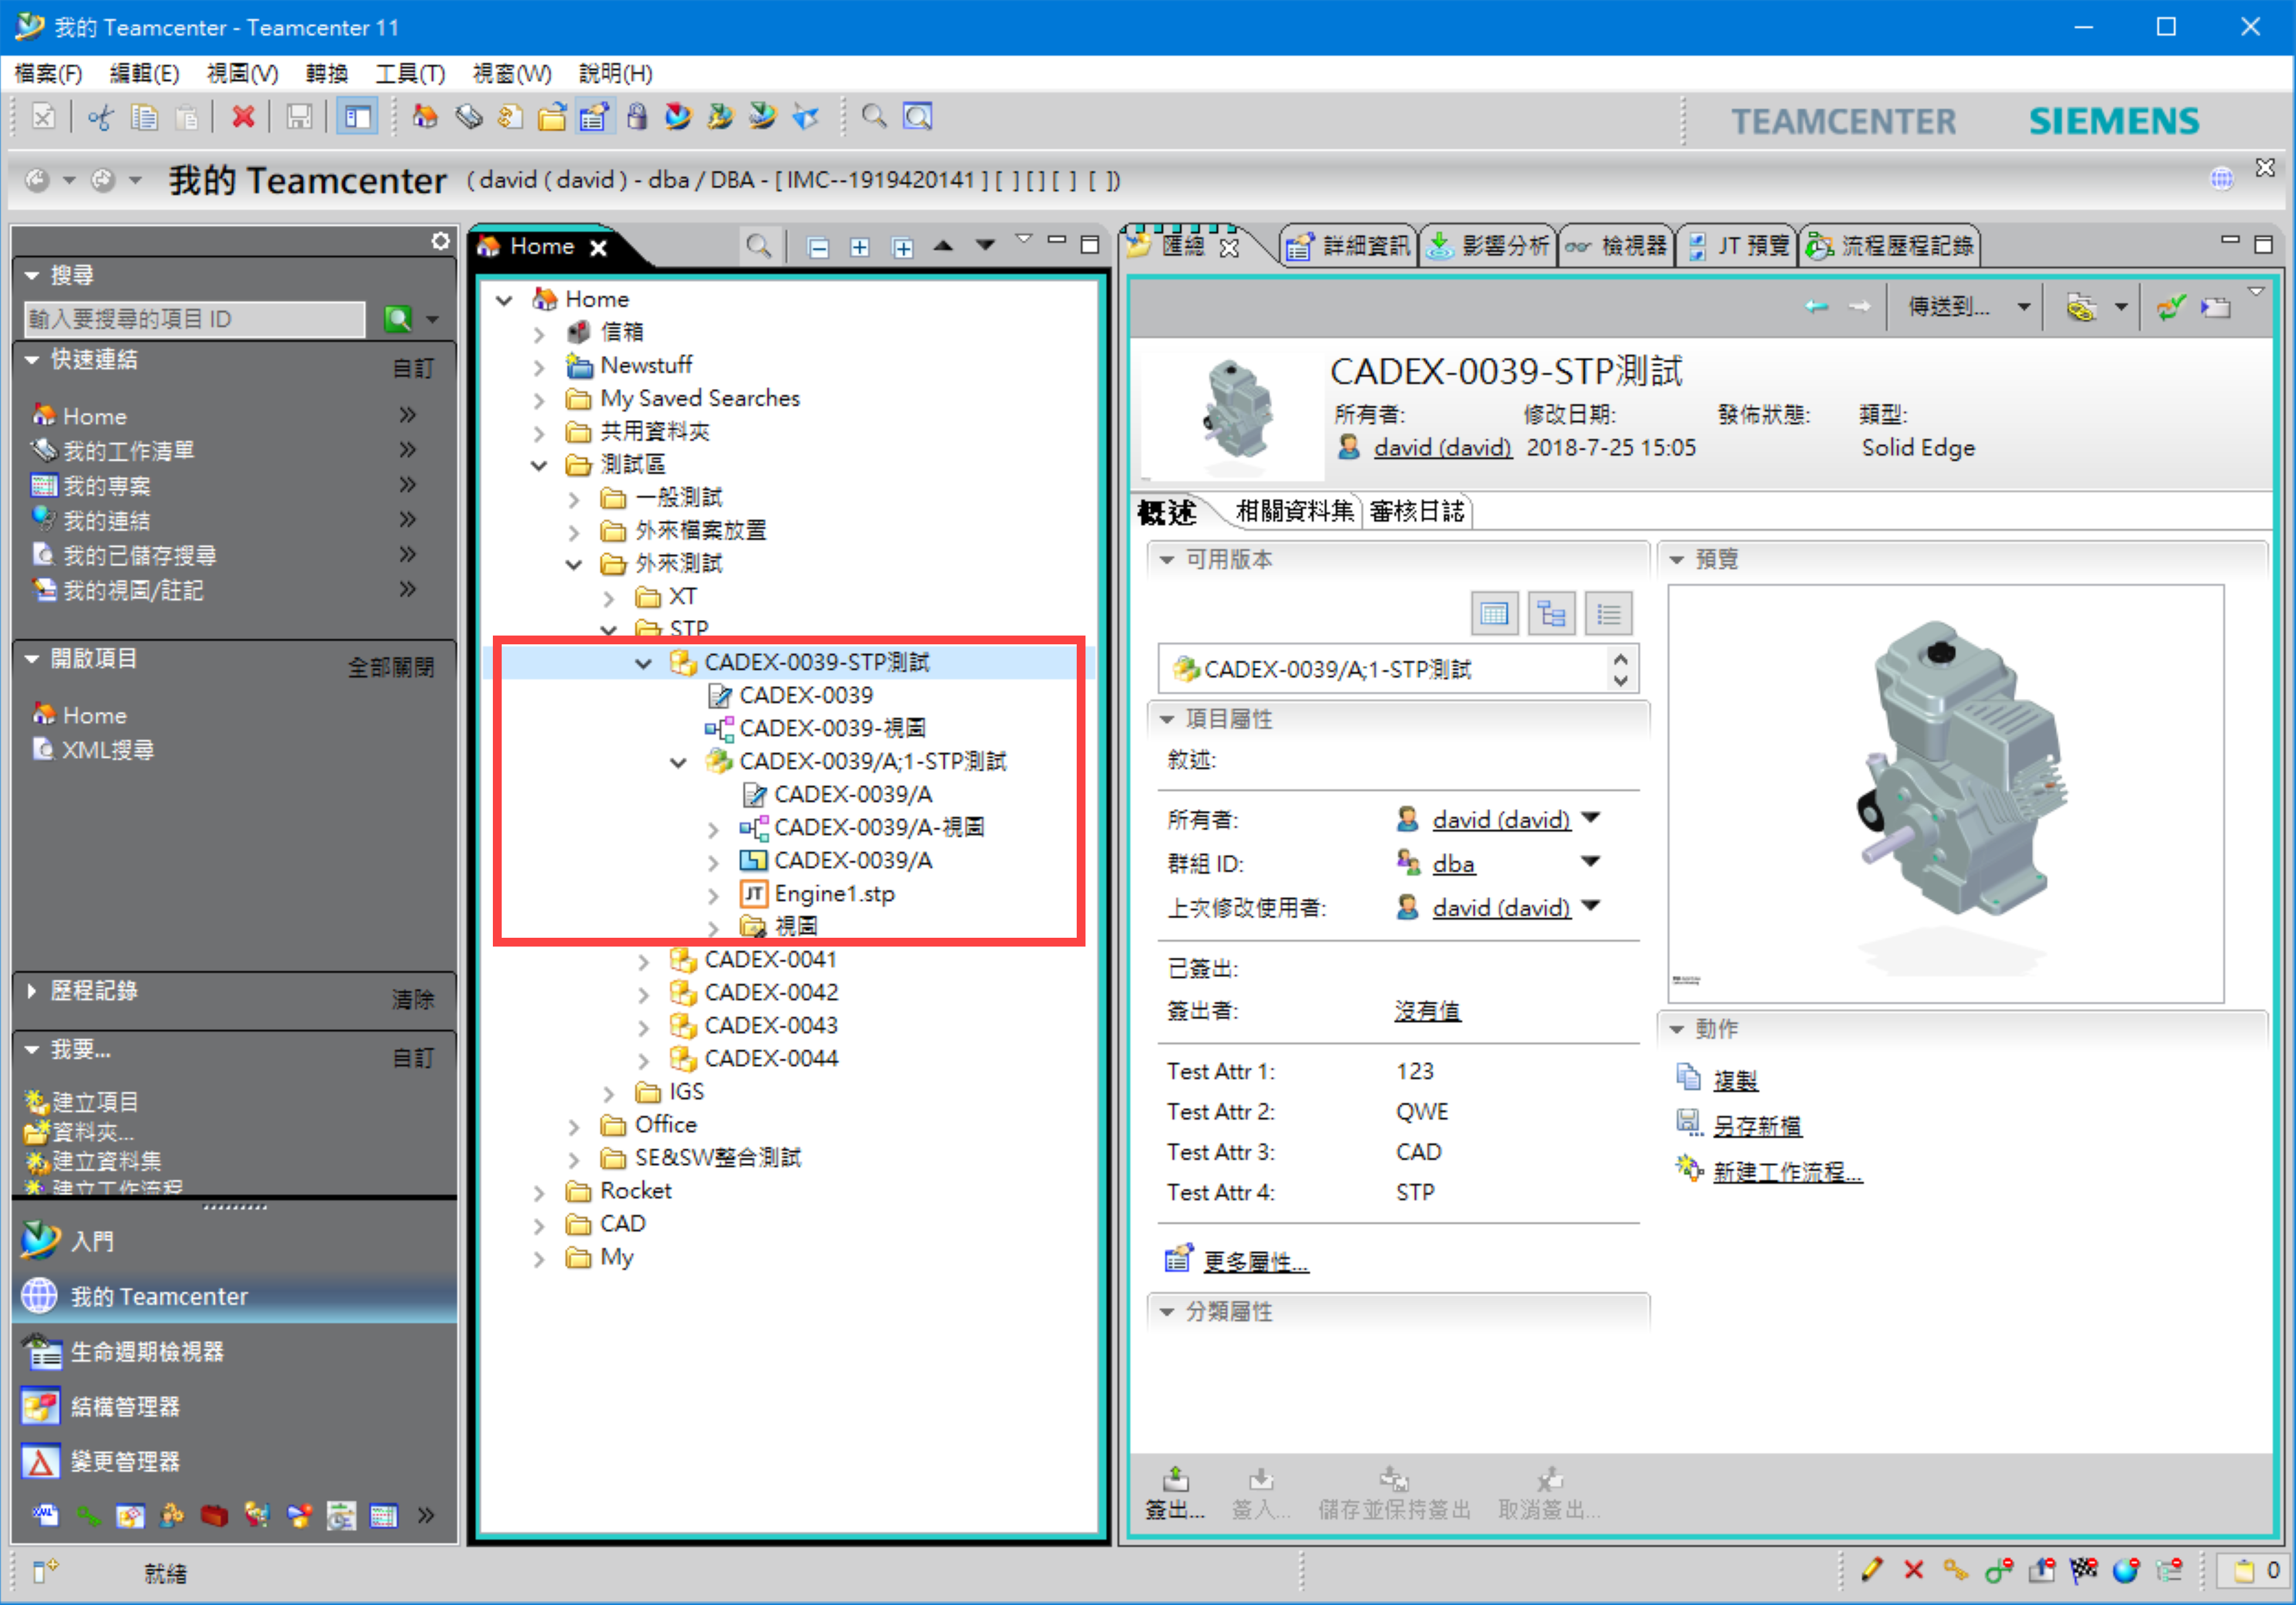Expand the Rocket folder node

539,1193
